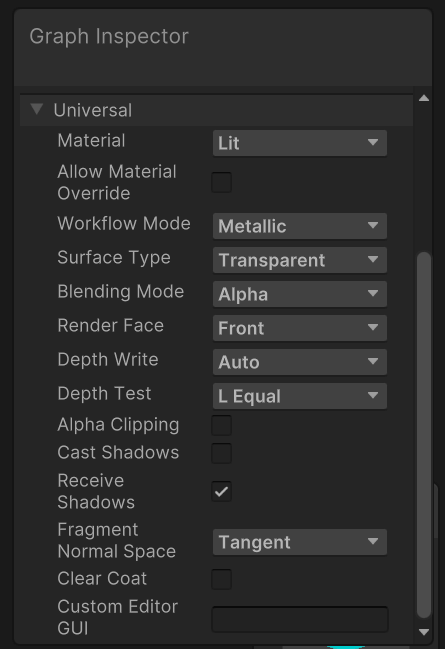Screen dimensions: 445x649
Task: Click the scrollbar down arrow
Action: [x=423, y=632]
